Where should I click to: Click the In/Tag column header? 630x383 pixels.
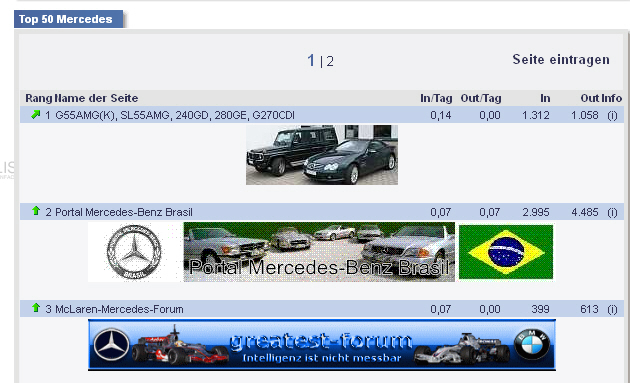pyautogui.click(x=436, y=98)
